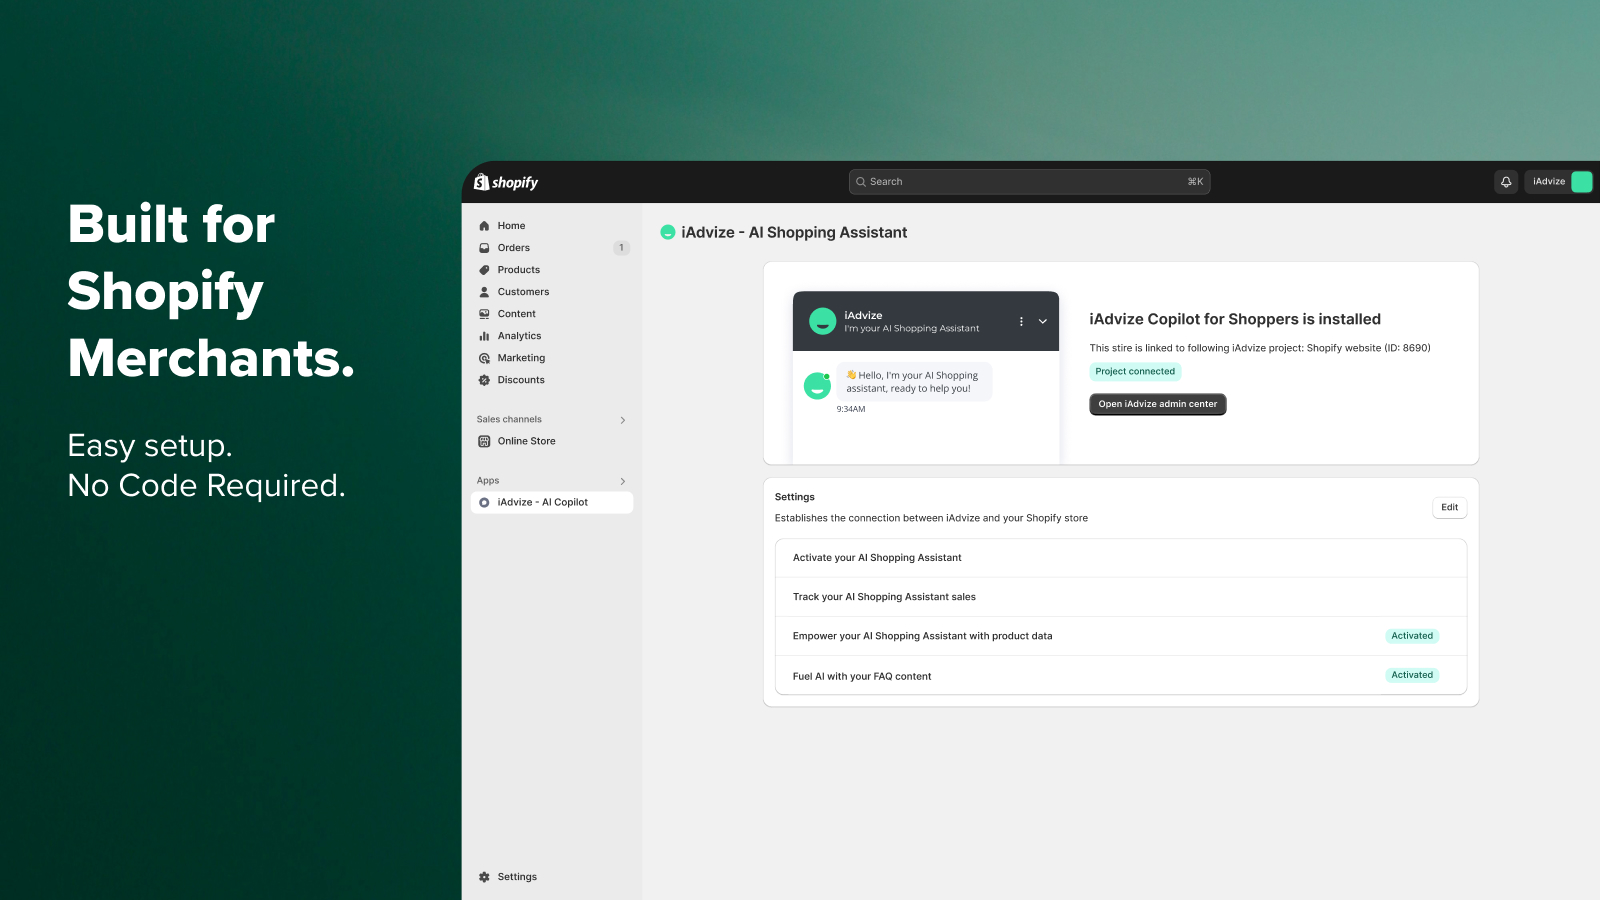The image size is (1600, 900).
Task: Click the Project connected status badge
Action: tap(1135, 372)
